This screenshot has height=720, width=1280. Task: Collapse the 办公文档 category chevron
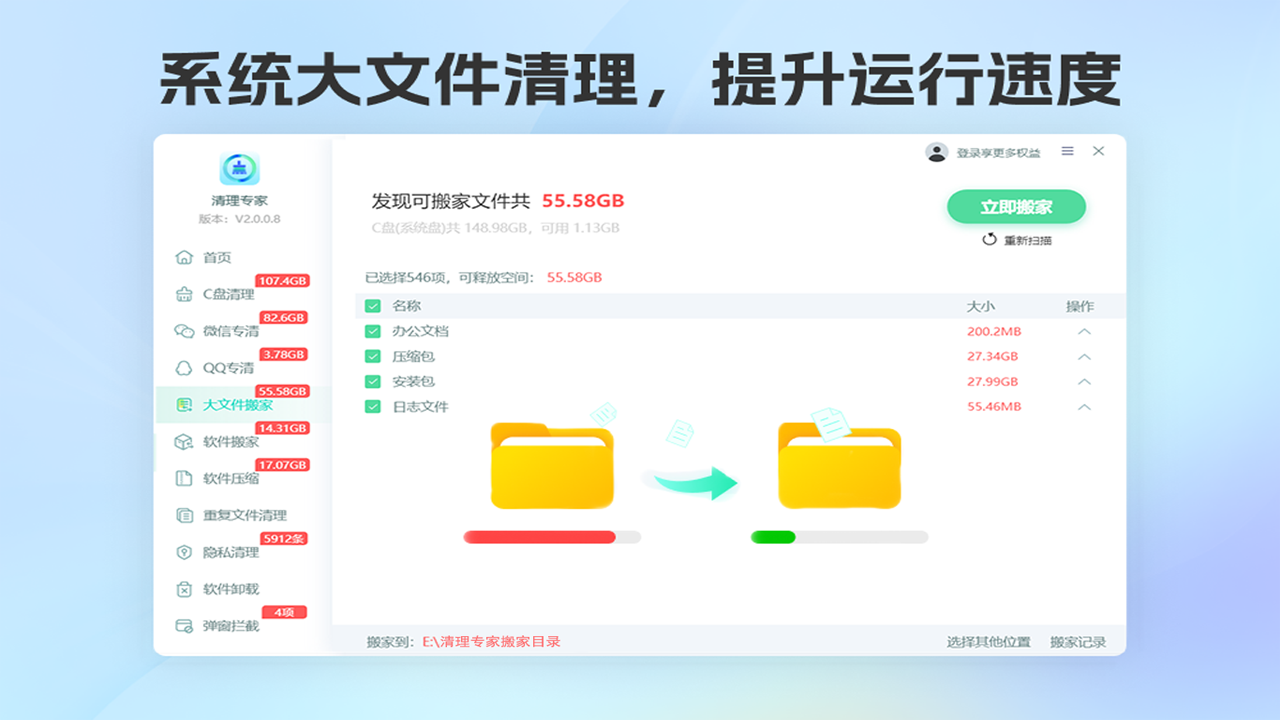(1084, 330)
